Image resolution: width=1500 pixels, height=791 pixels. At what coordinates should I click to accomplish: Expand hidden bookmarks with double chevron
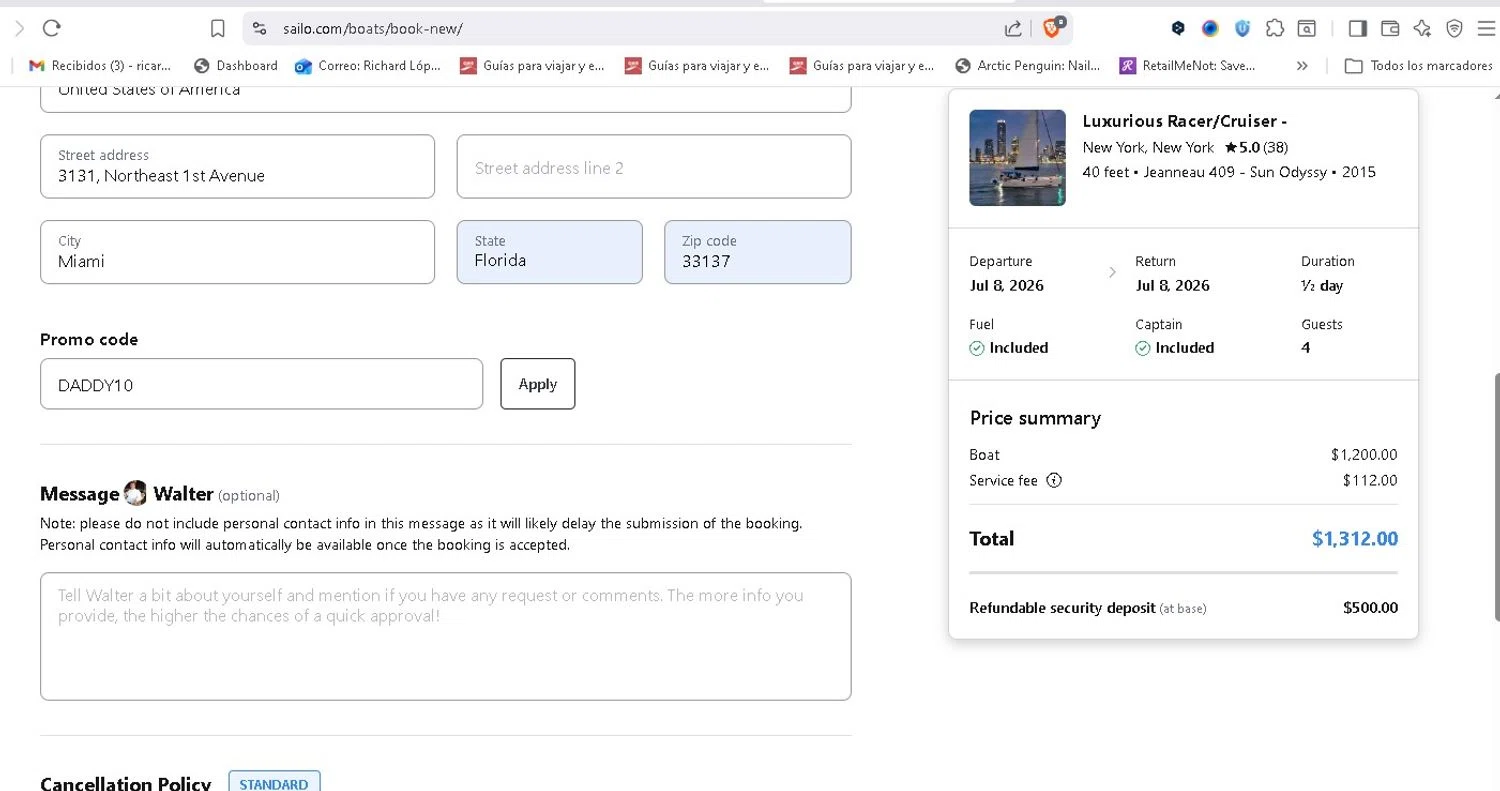[x=1302, y=65]
